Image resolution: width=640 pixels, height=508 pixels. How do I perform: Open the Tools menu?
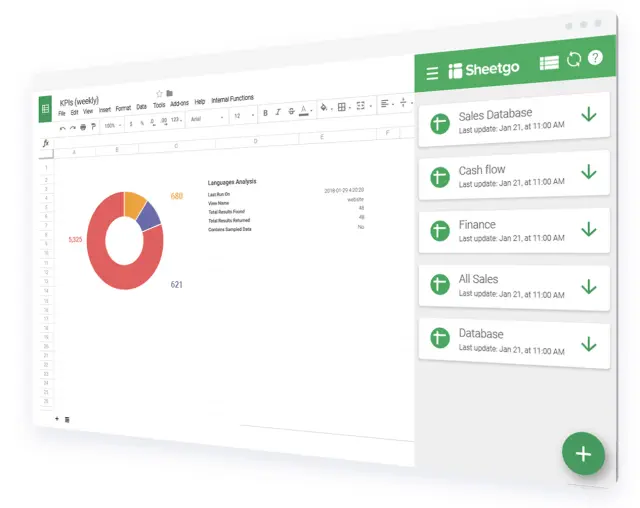click(159, 105)
